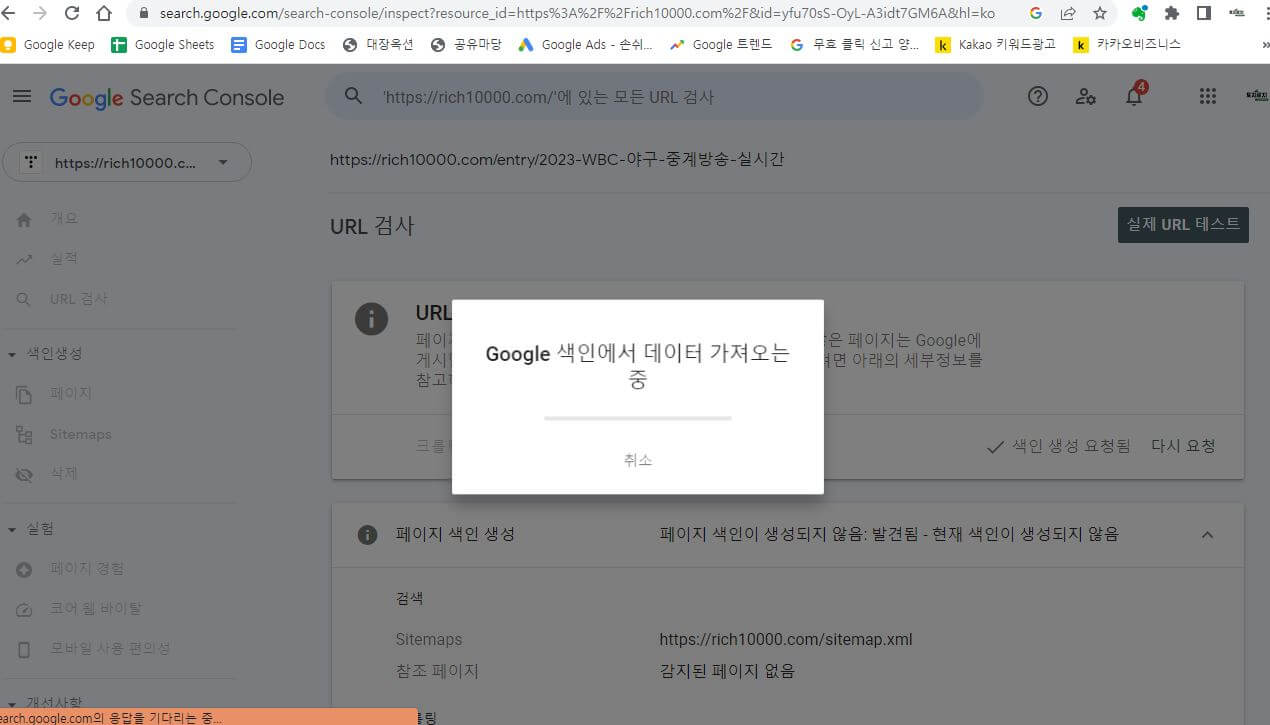Request reindexing with 다시 요청 link

(x=1183, y=446)
